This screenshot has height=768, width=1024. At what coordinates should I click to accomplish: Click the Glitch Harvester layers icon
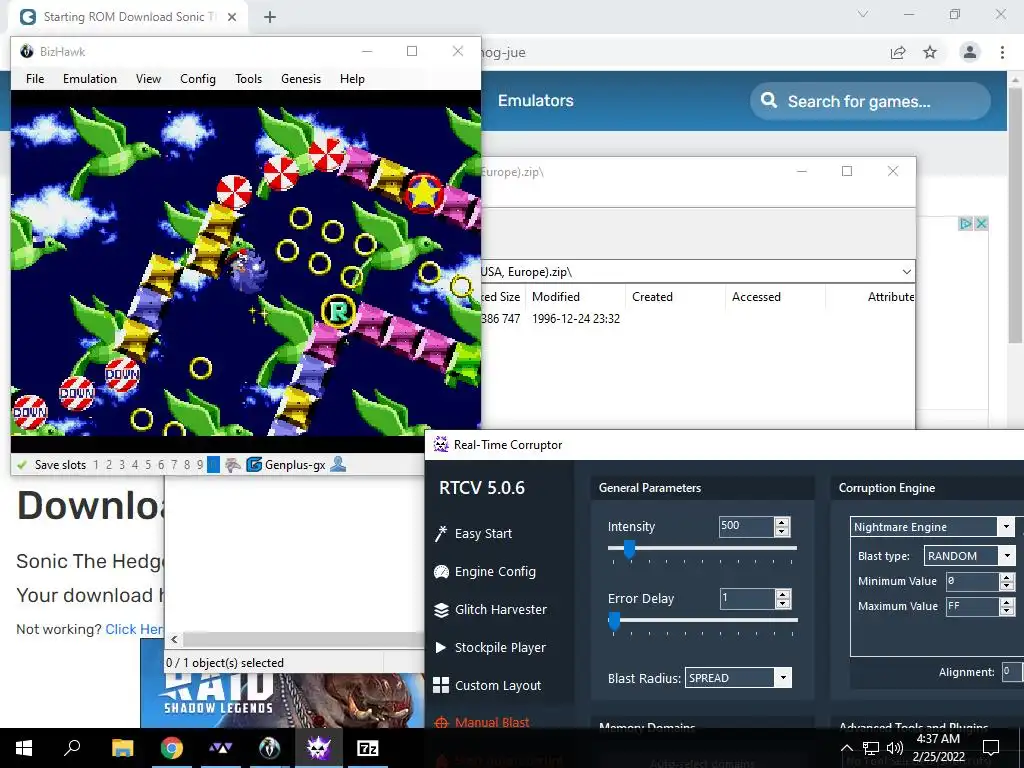coord(441,609)
